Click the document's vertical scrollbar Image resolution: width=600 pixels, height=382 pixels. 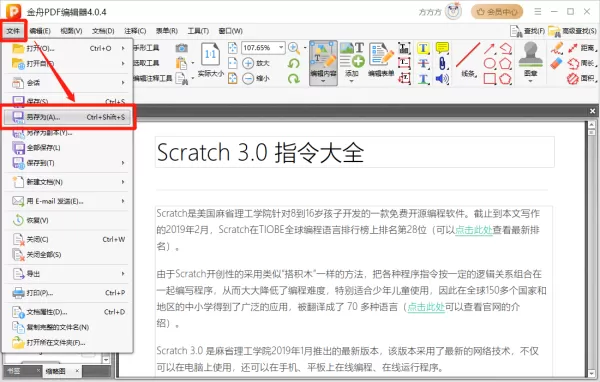(591, 249)
